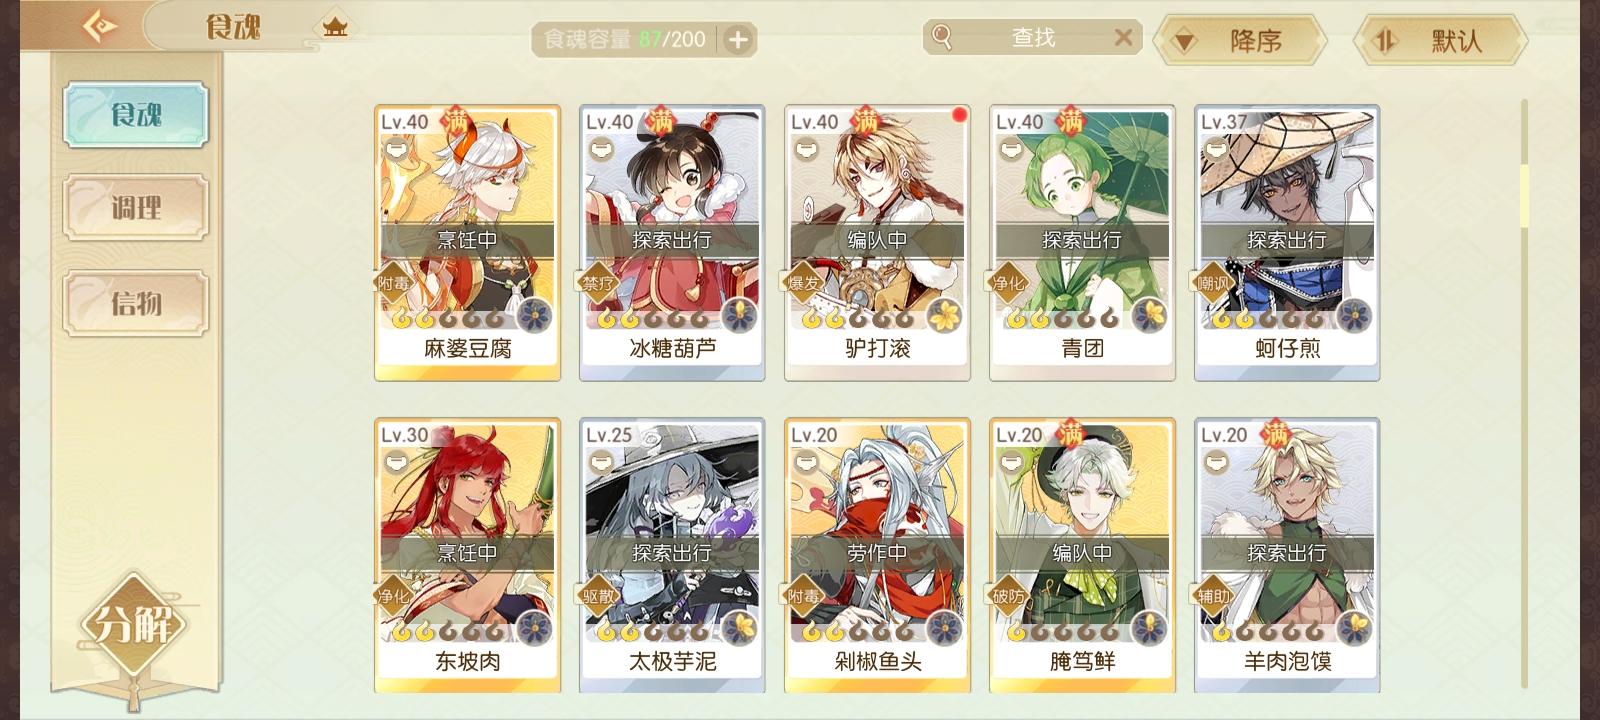Click the back arrow icon

[99, 26]
